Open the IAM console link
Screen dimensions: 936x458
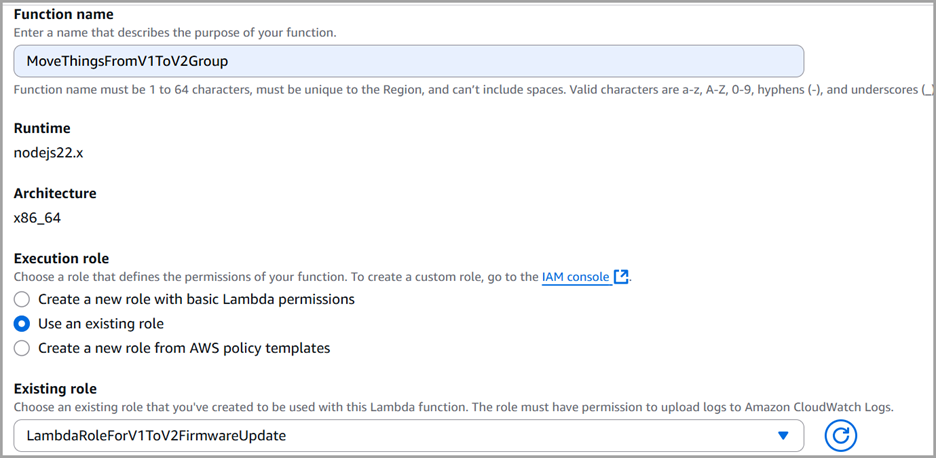pos(575,277)
